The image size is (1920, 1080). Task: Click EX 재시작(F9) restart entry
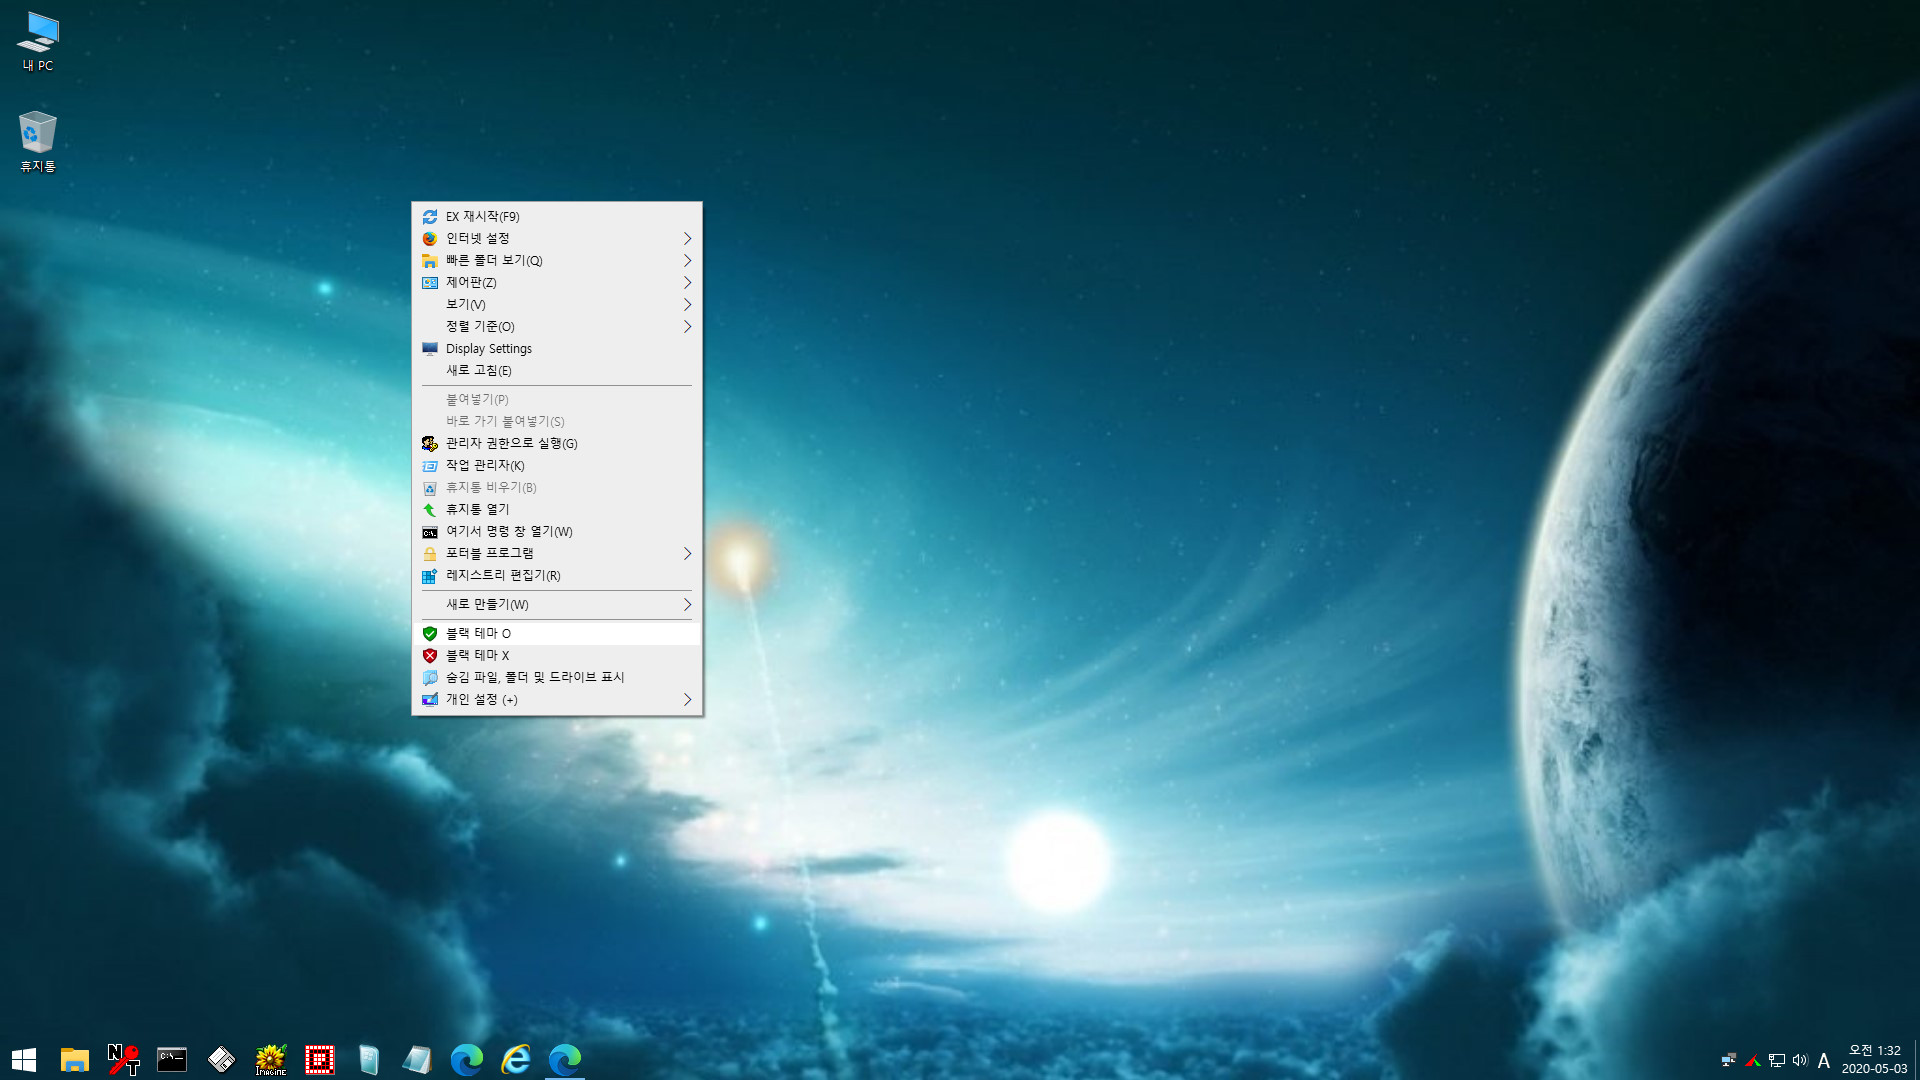point(556,216)
